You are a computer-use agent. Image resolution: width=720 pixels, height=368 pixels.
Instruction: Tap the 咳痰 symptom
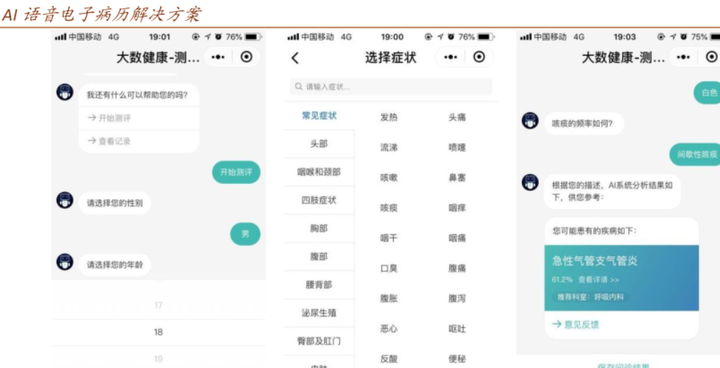pos(389,208)
